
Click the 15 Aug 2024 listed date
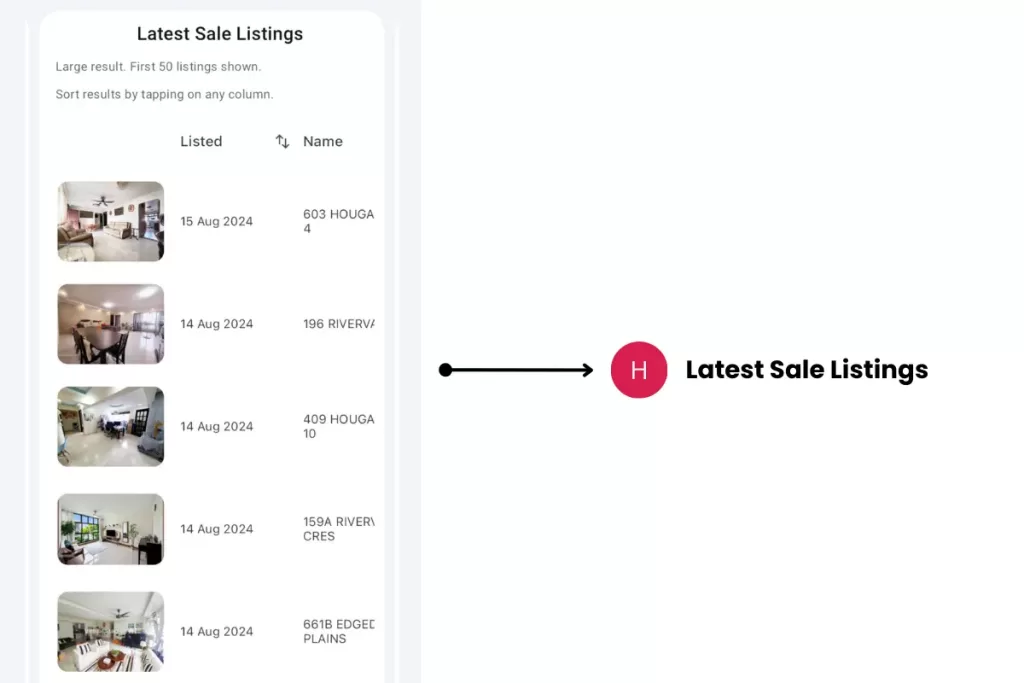point(217,222)
